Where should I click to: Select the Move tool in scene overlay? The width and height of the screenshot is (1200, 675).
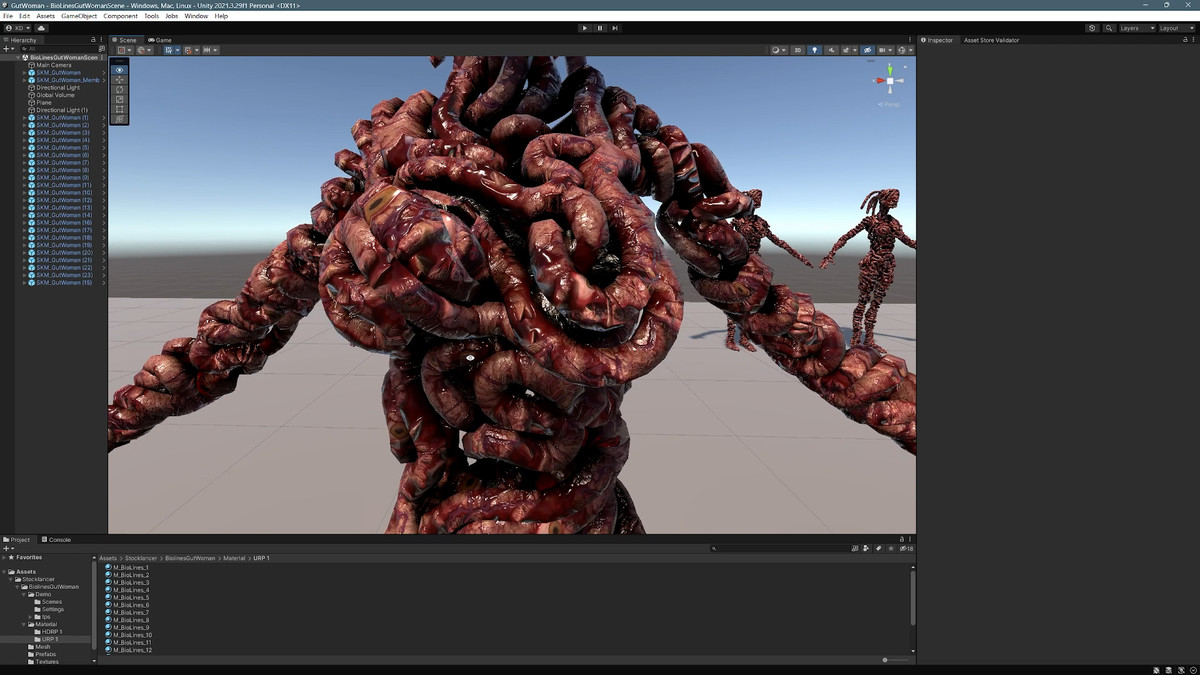tap(120, 80)
